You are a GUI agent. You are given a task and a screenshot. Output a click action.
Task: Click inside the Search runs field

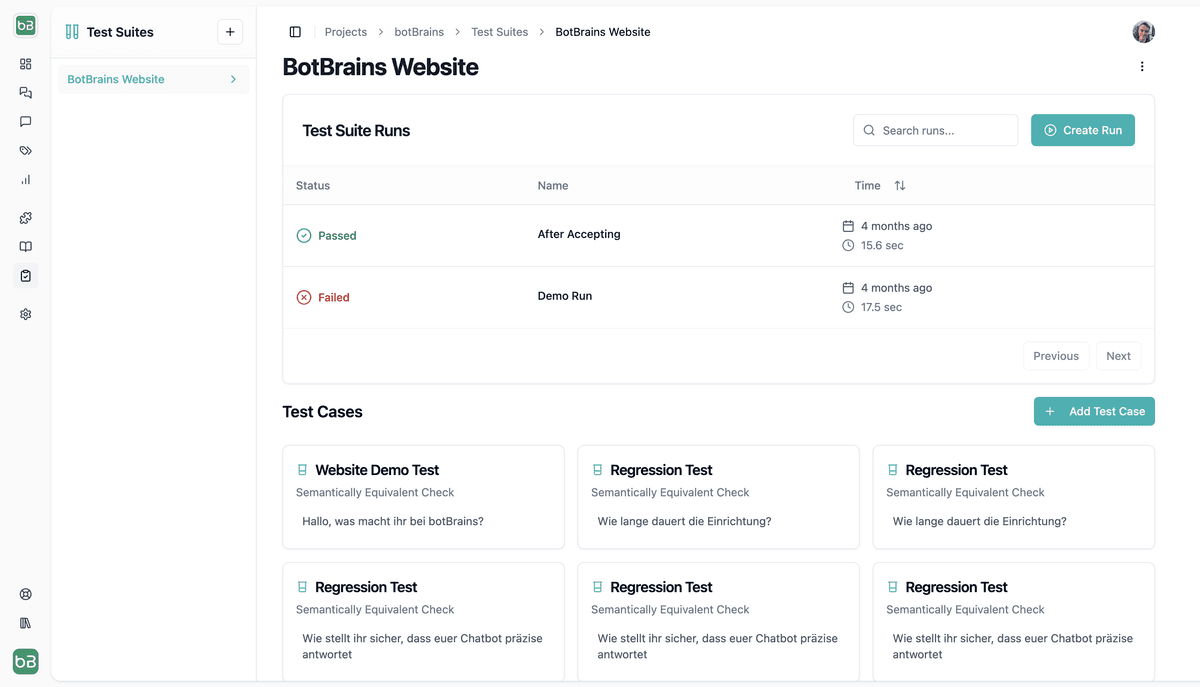click(935, 130)
